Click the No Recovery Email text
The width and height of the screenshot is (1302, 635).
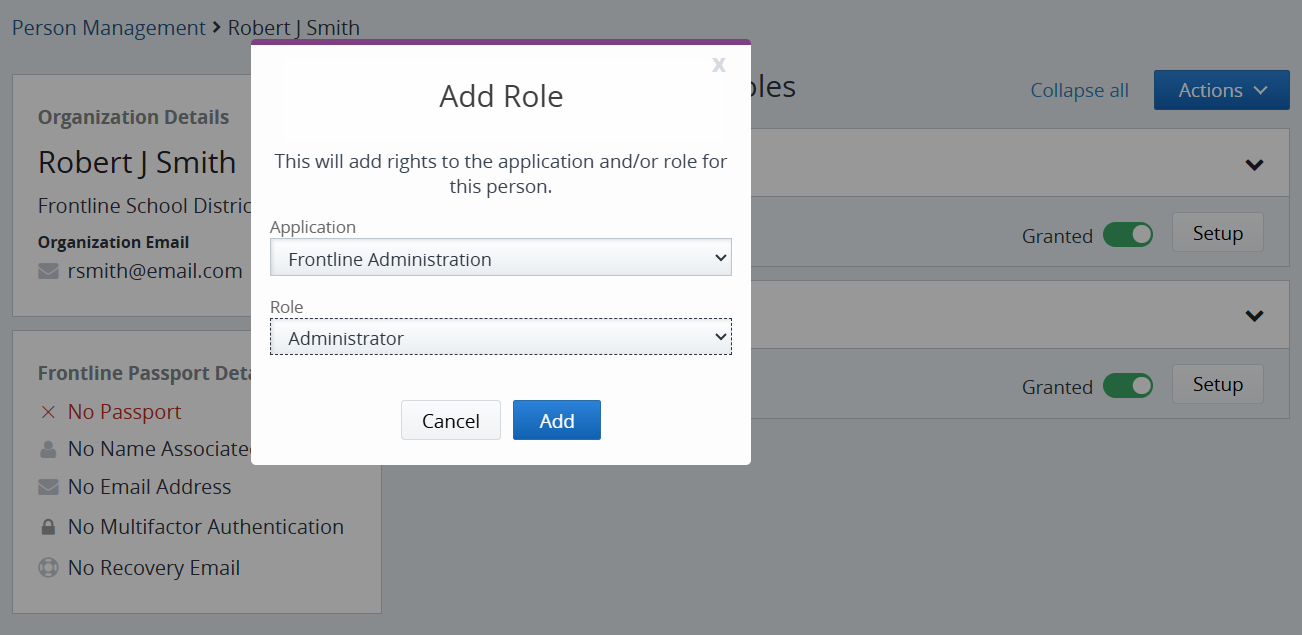point(154,568)
